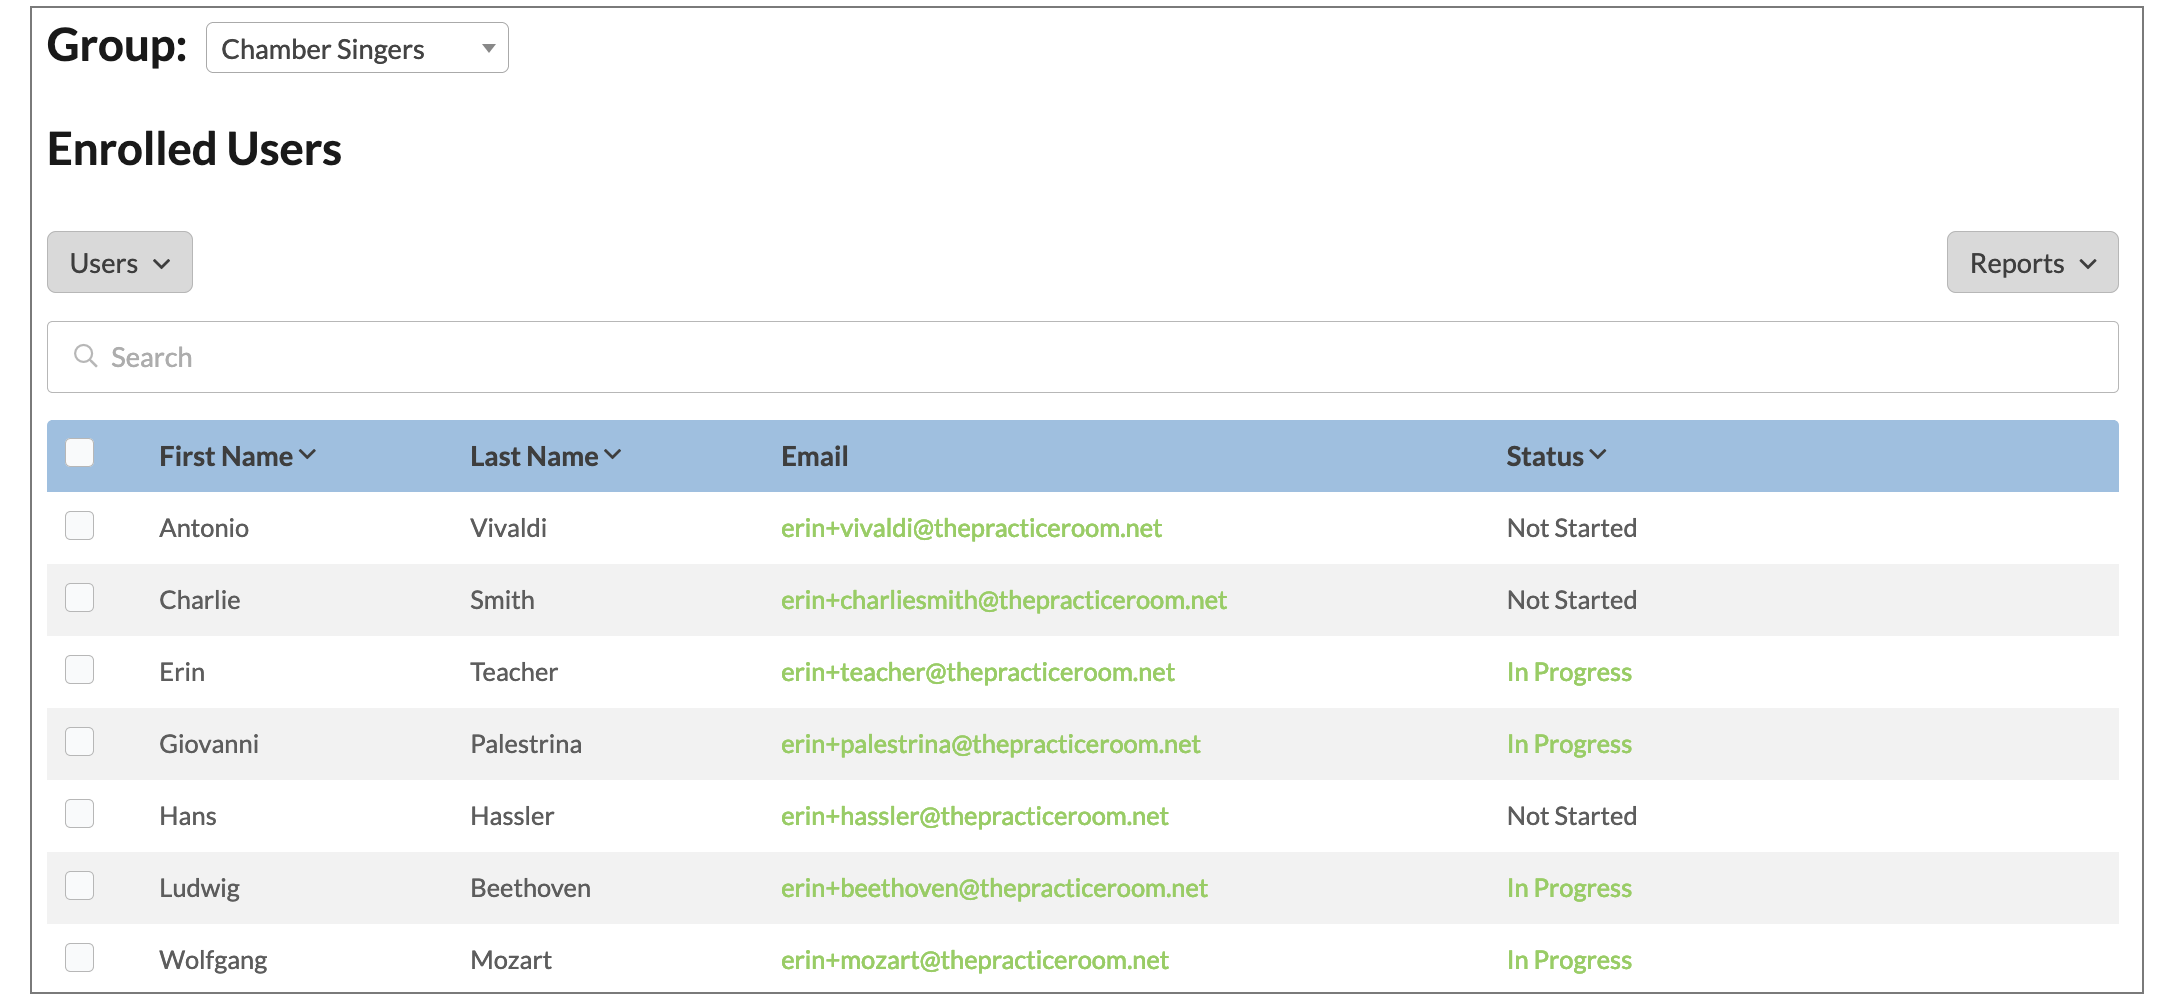Click the Last Name sort chevron
Screen dimensions: 2158x1006
click(x=613, y=455)
